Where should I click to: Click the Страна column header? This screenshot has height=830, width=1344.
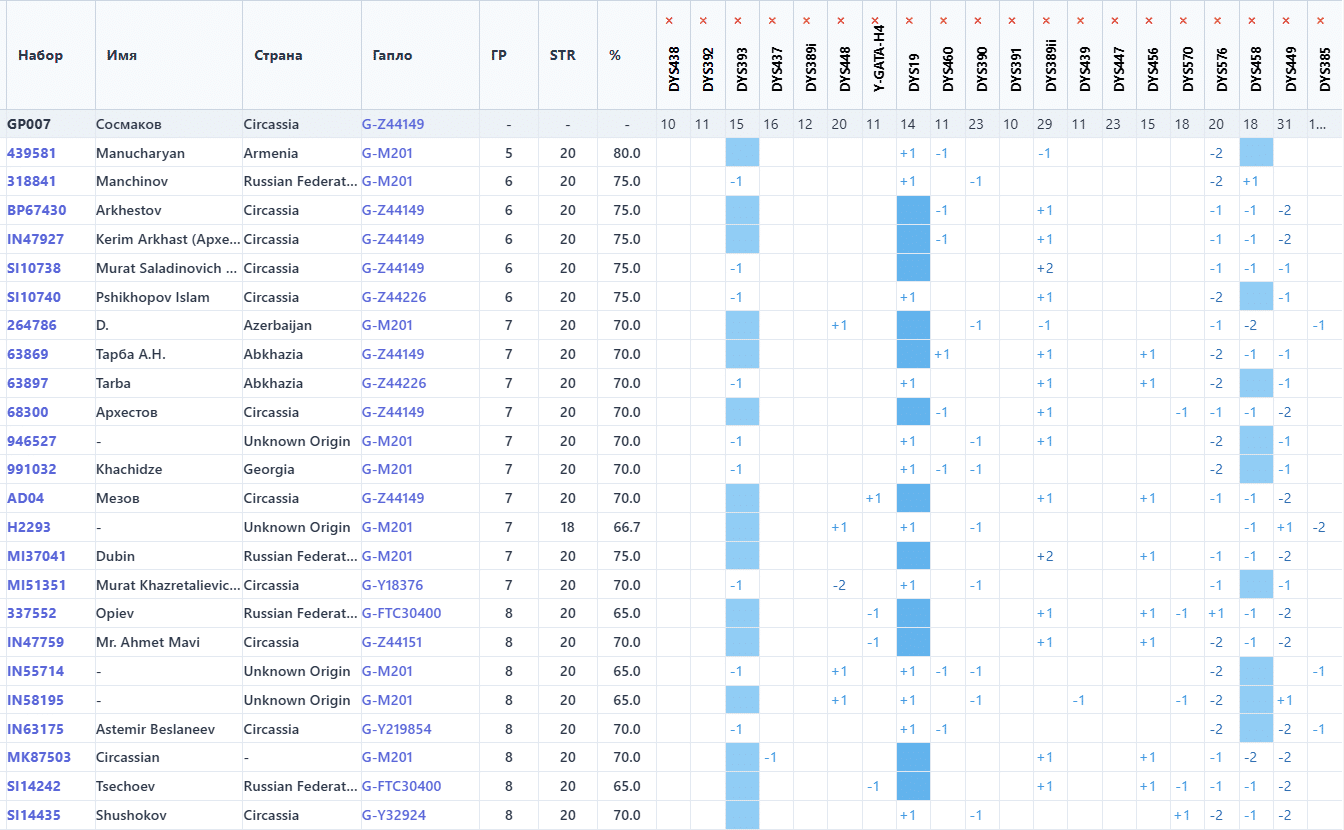point(278,55)
